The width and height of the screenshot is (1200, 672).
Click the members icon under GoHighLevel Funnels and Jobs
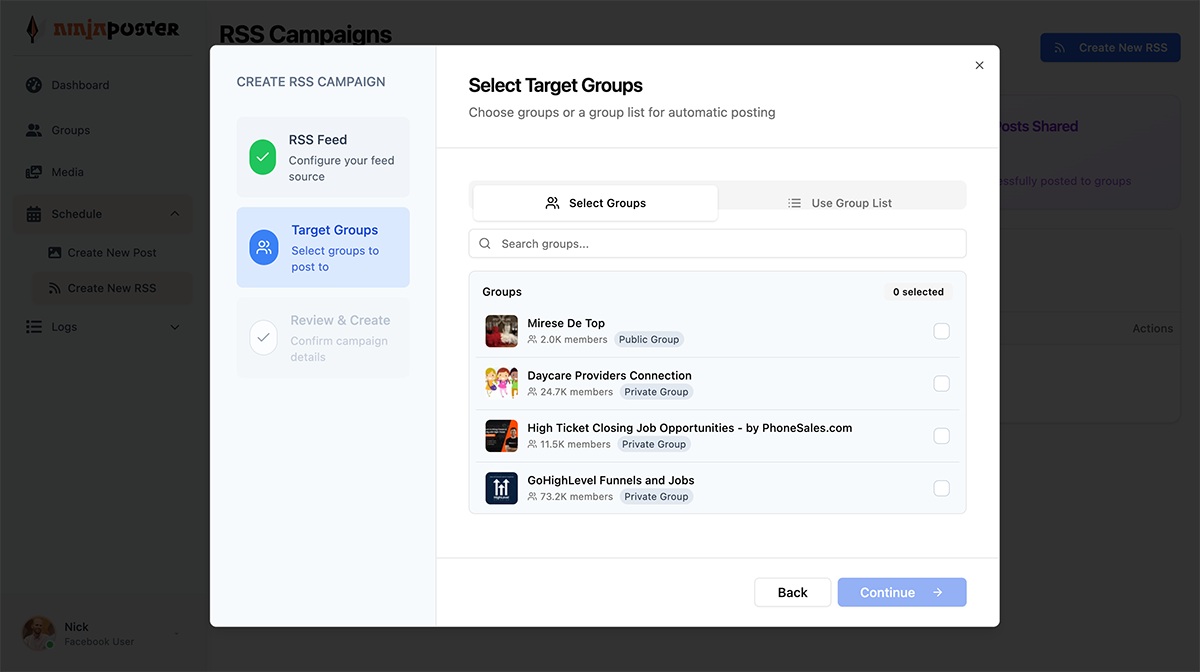(x=532, y=497)
